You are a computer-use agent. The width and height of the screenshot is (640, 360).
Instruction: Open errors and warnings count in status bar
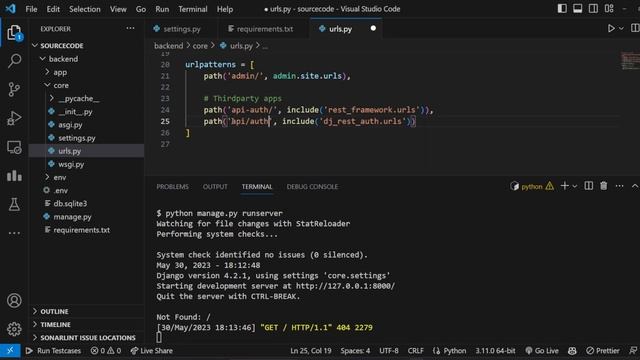coord(106,351)
